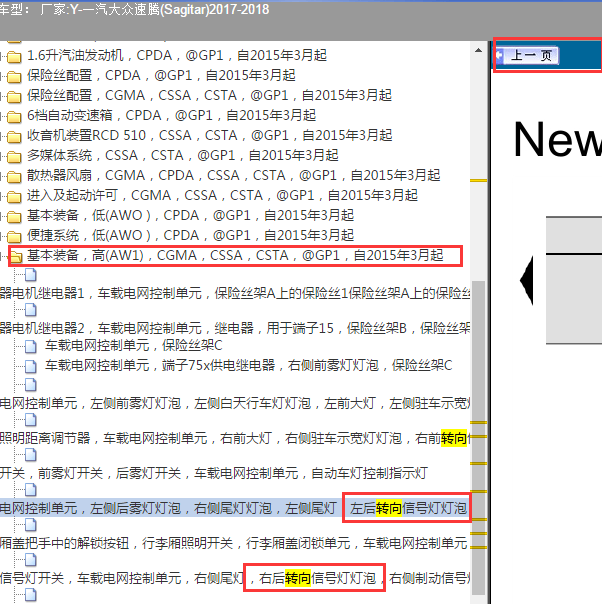The image size is (602, 604).
Task: Open folder icon for 收音机装置RCD 510
Action: [14, 137]
